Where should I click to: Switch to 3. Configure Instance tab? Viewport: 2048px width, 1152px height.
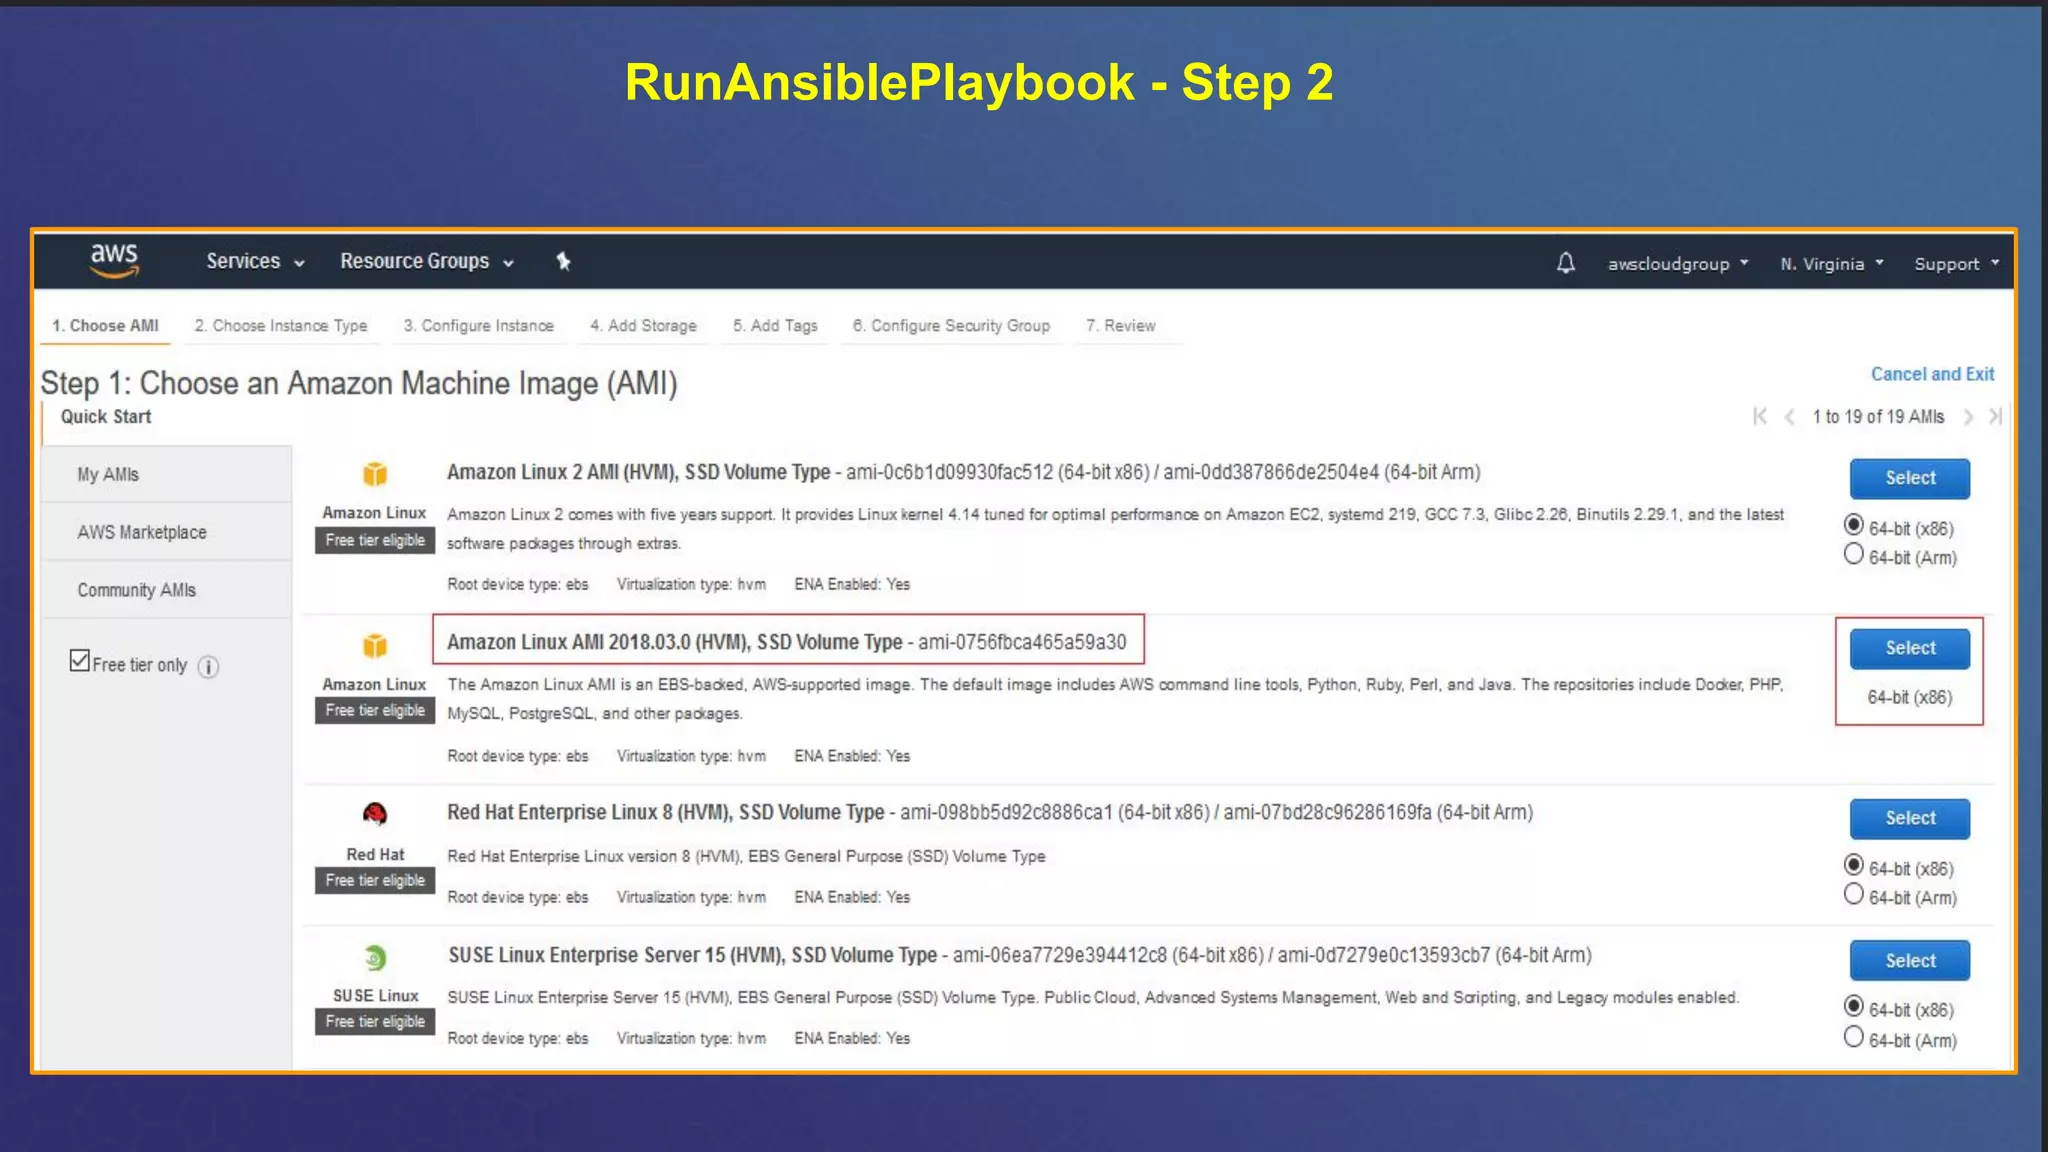click(478, 326)
